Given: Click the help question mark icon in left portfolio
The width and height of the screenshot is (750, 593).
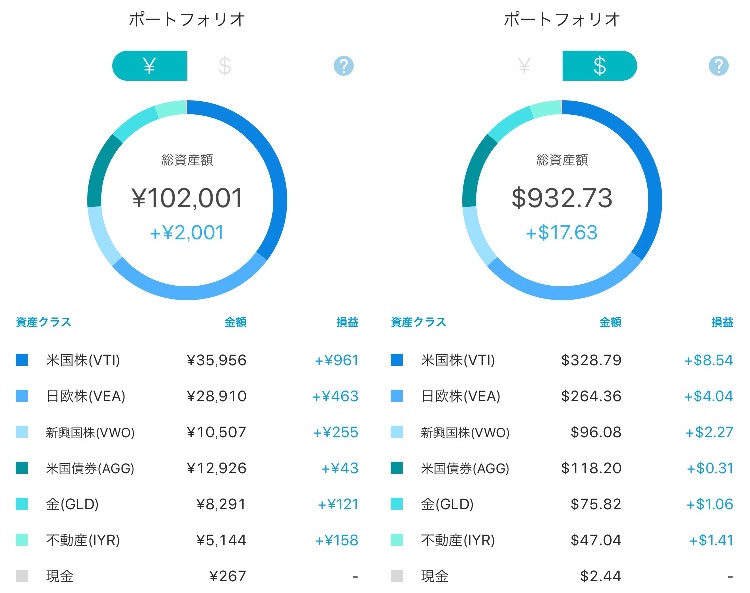Looking at the screenshot, I should [343, 66].
